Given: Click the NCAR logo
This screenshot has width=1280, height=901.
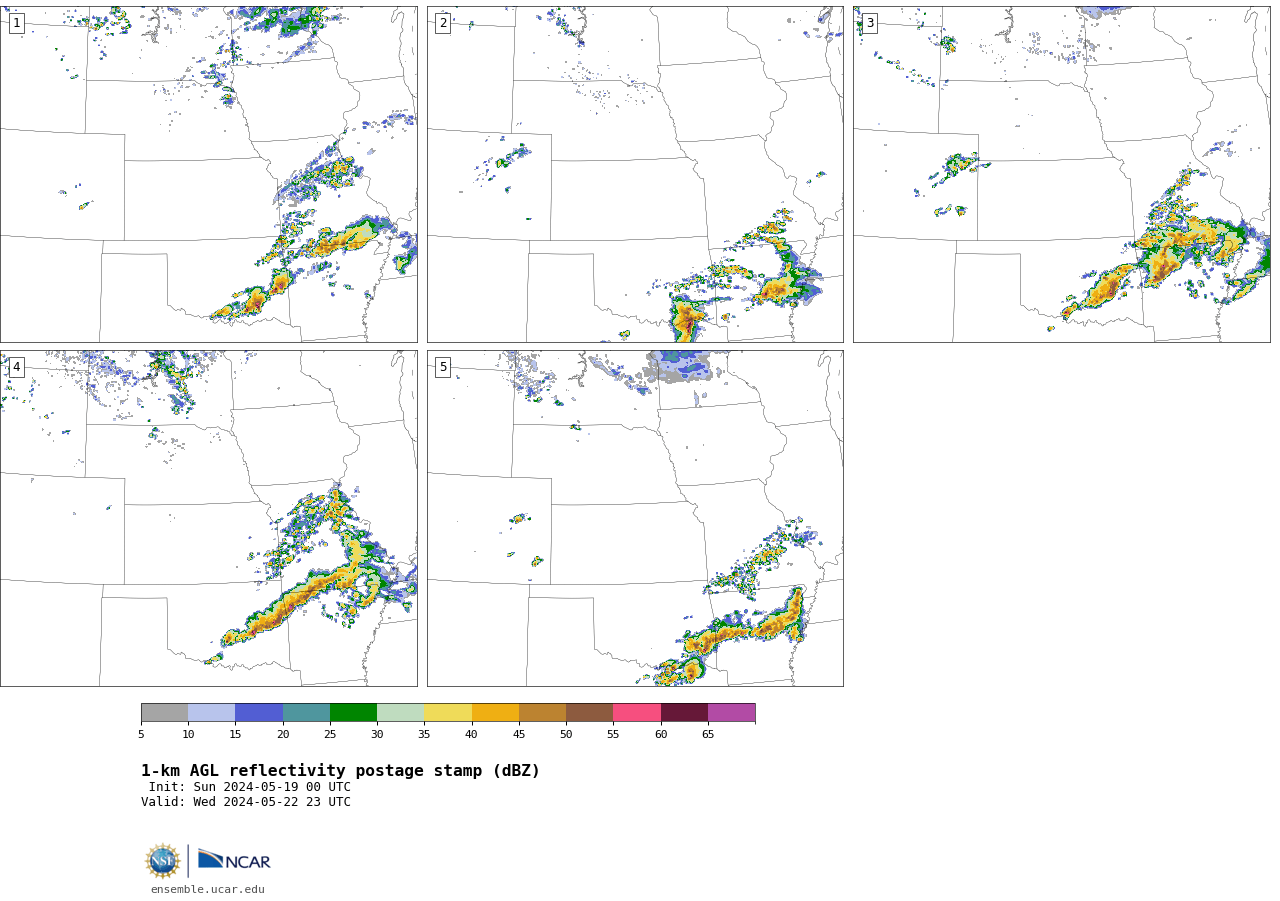Looking at the screenshot, I should coord(234,860).
